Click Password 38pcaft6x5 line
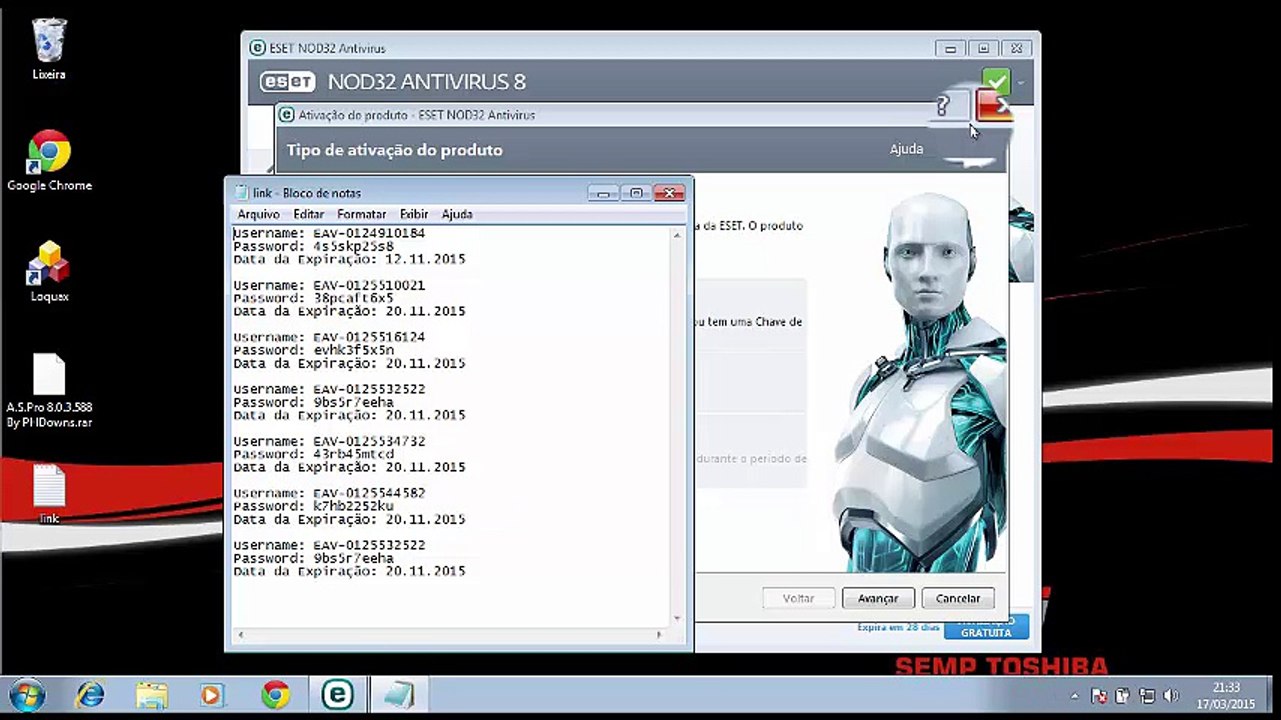The image size is (1281, 720). pyautogui.click(x=313, y=298)
